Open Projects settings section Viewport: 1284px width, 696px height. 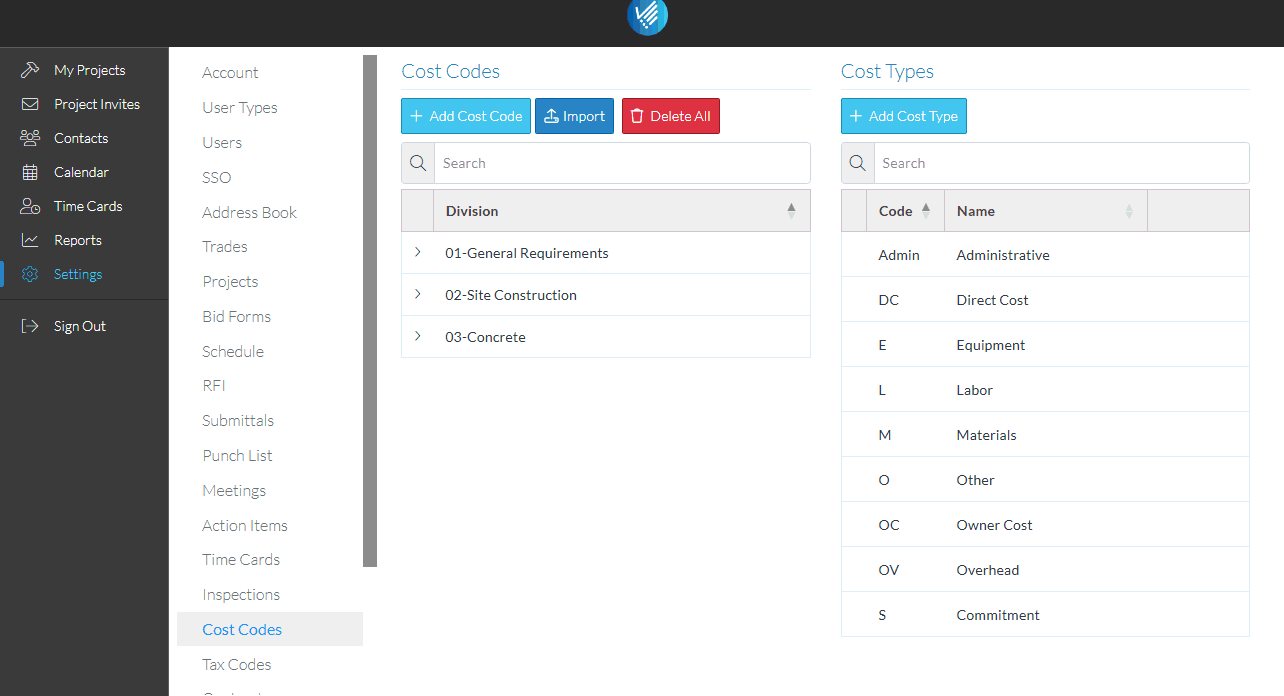[230, 282]
